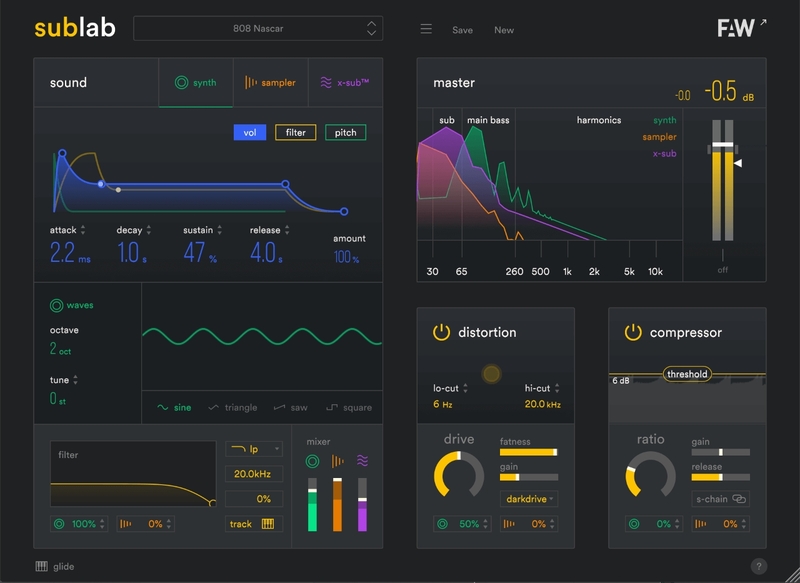
Task: Toggle the compressor power button
Action: coord(633,333)
